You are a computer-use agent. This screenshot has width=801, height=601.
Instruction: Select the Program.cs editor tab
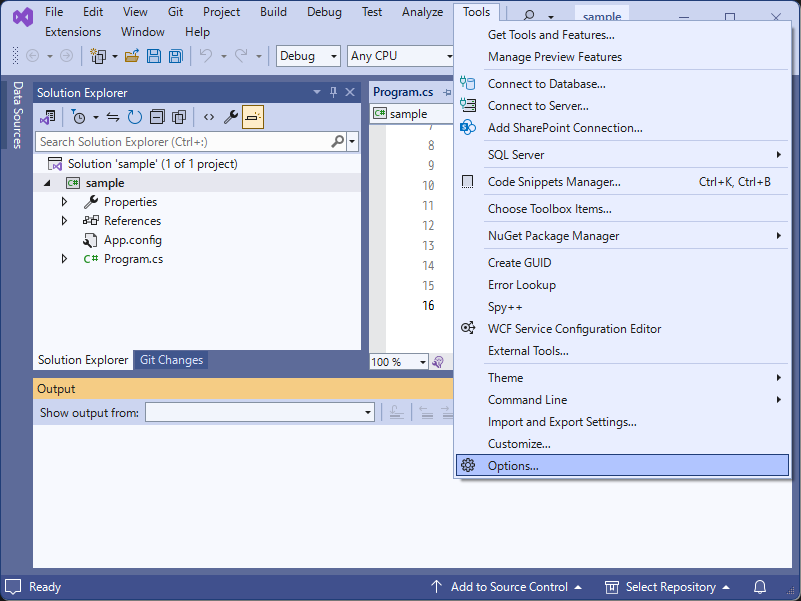point(403,92)
